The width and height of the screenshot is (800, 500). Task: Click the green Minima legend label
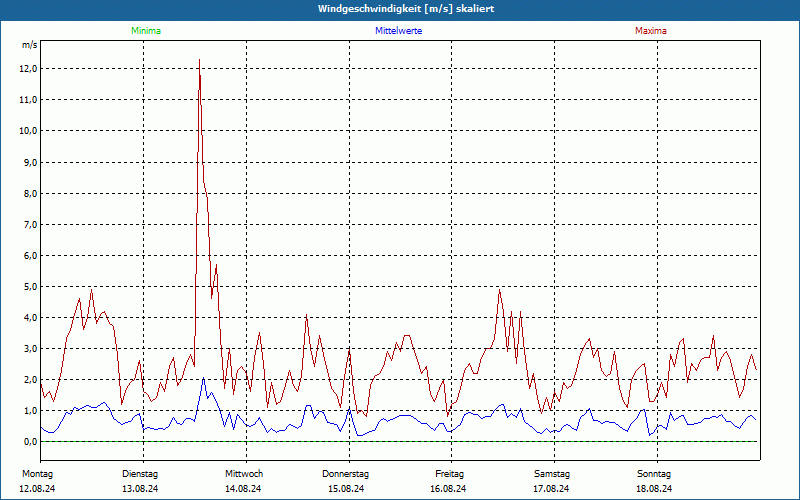146,31
